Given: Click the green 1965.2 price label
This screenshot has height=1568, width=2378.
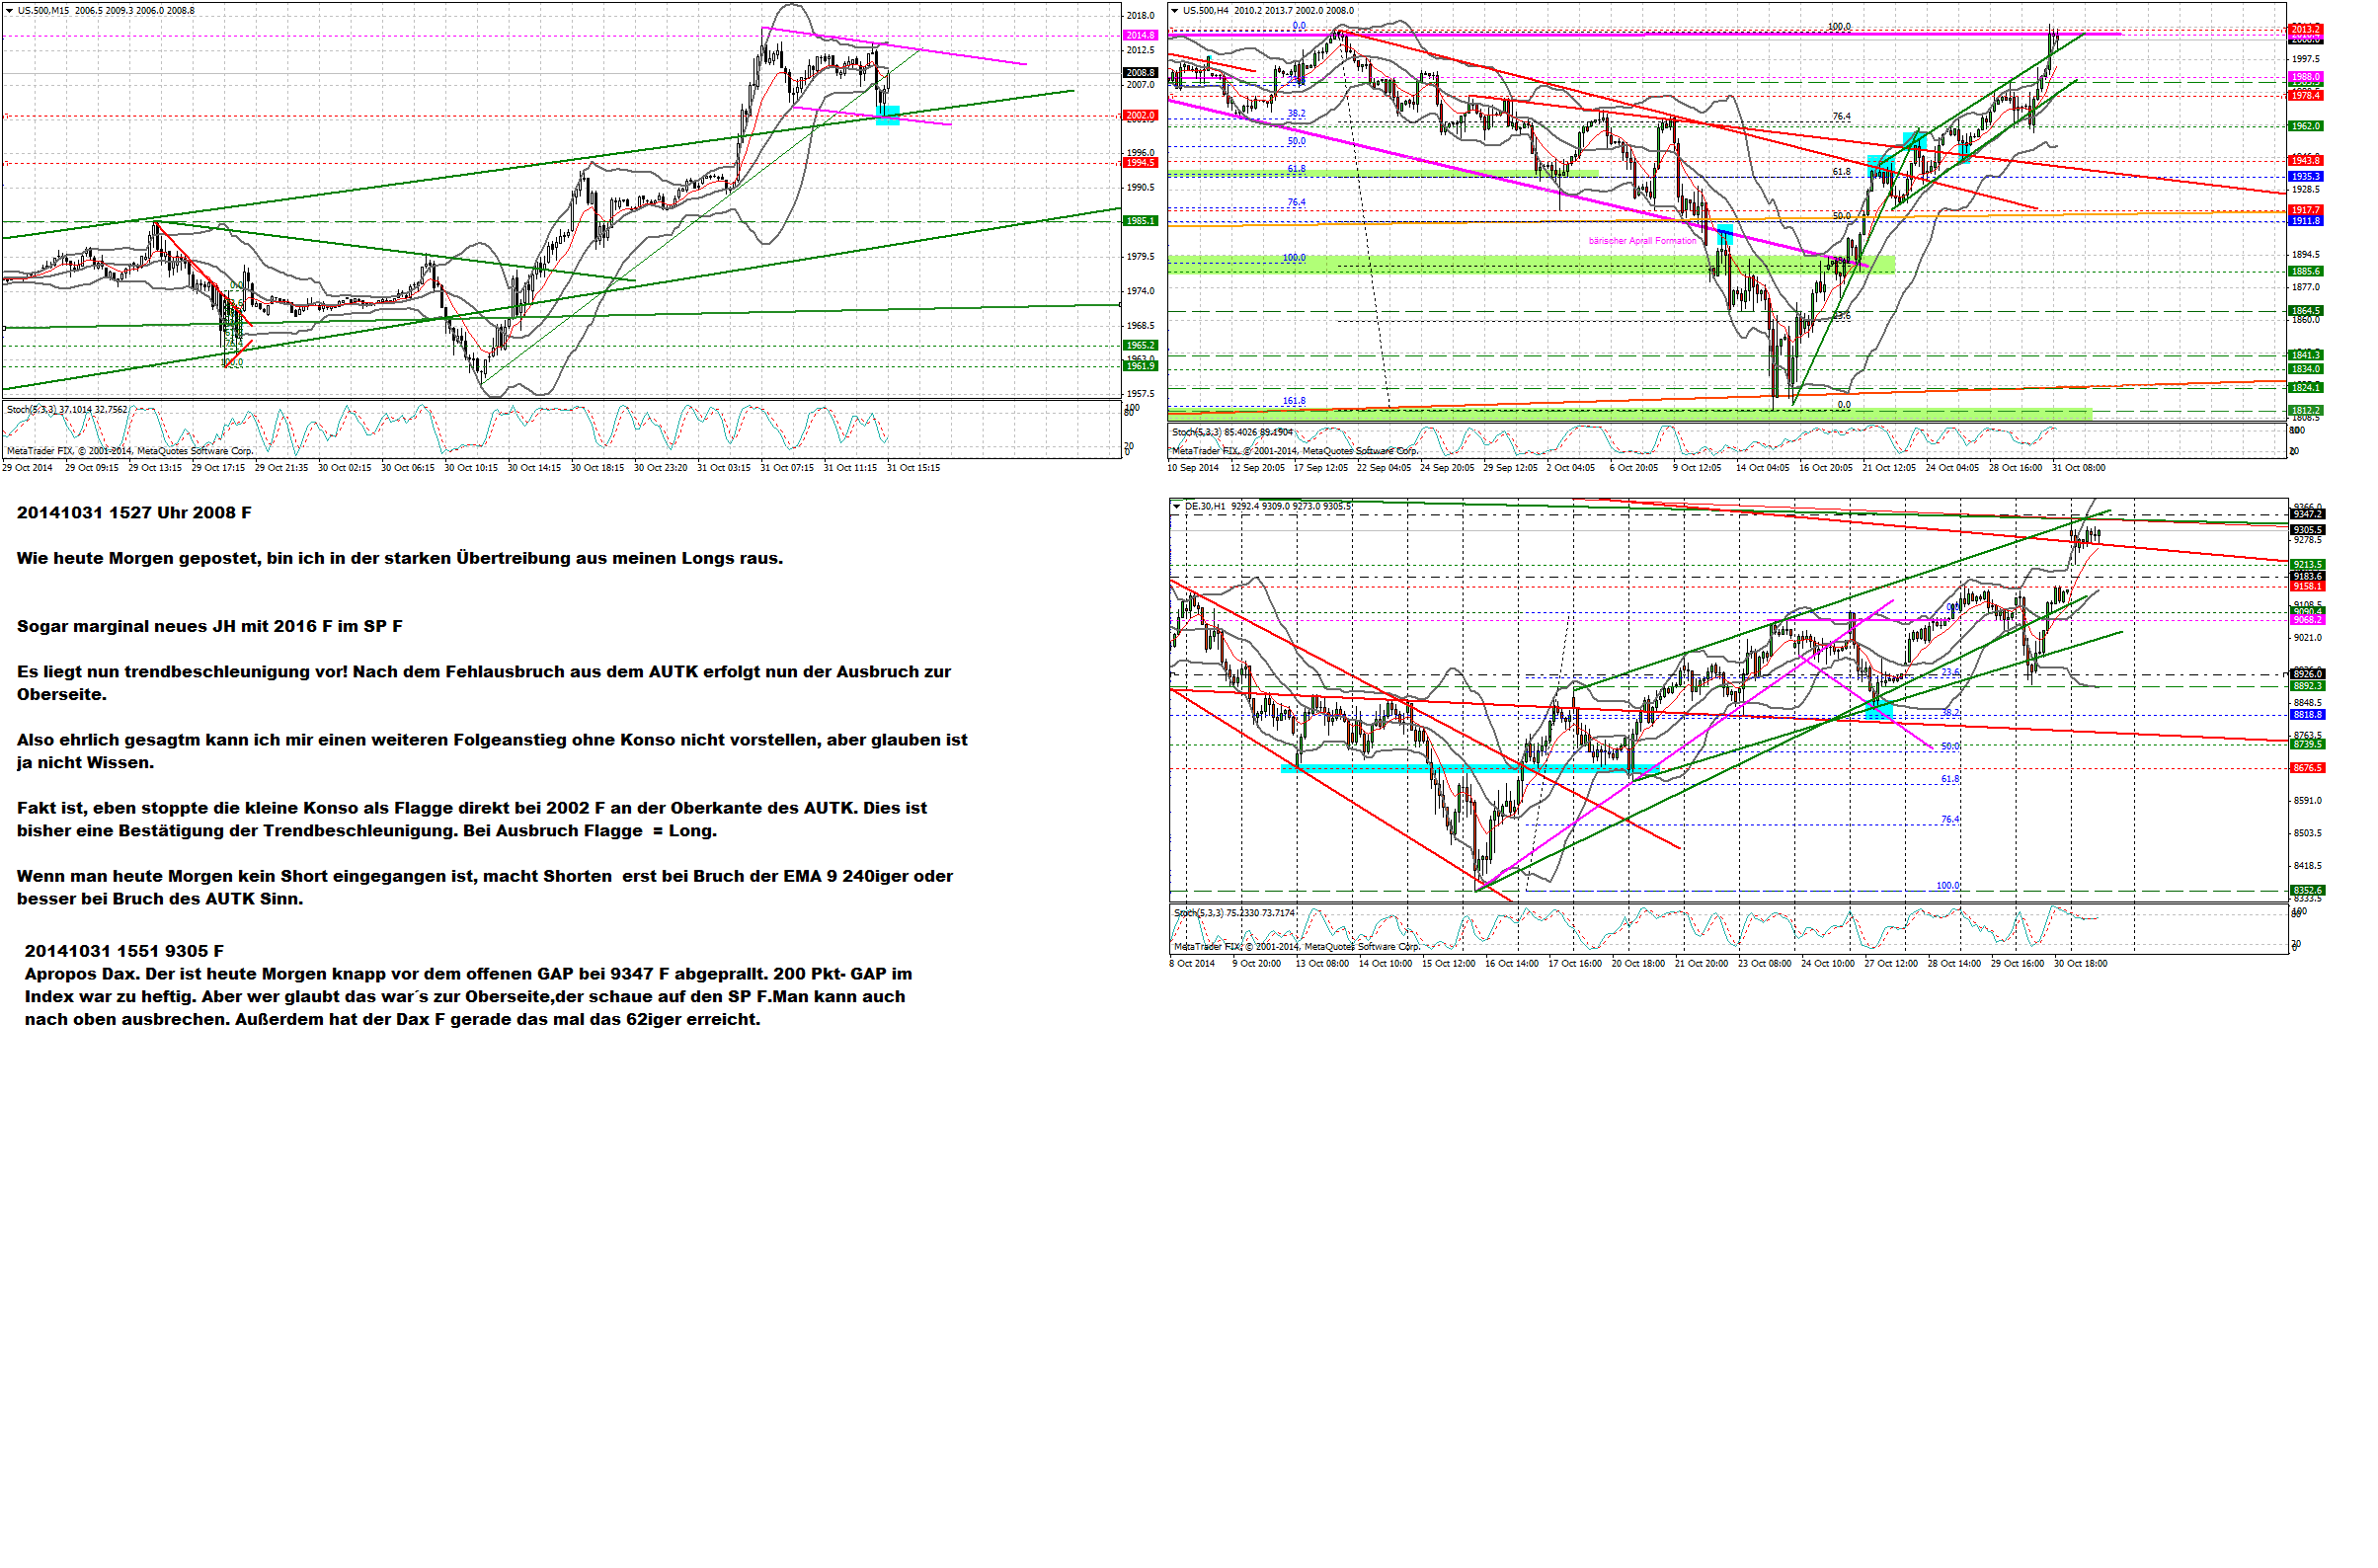Looking at the screenshot, I should (x=1140, y=346).
